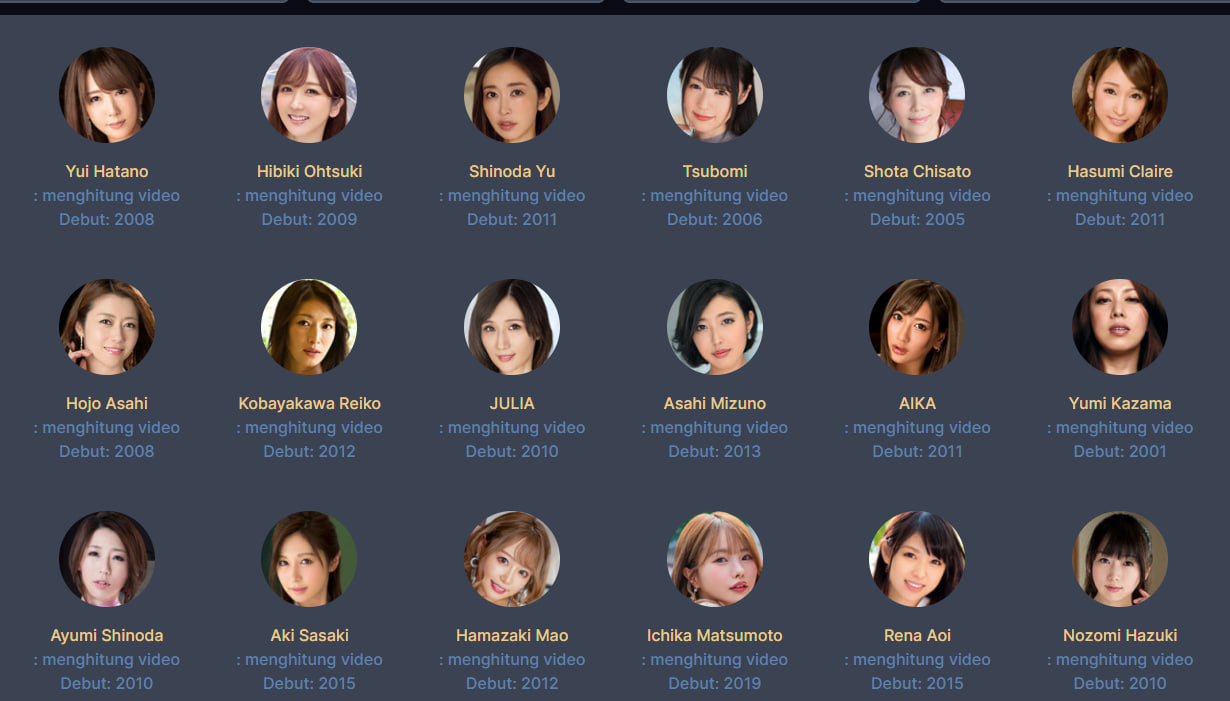Open the Kobayakawa Reiko name link
The width and height of the screenshot is (1230, 701).
(x=309, y=403)
